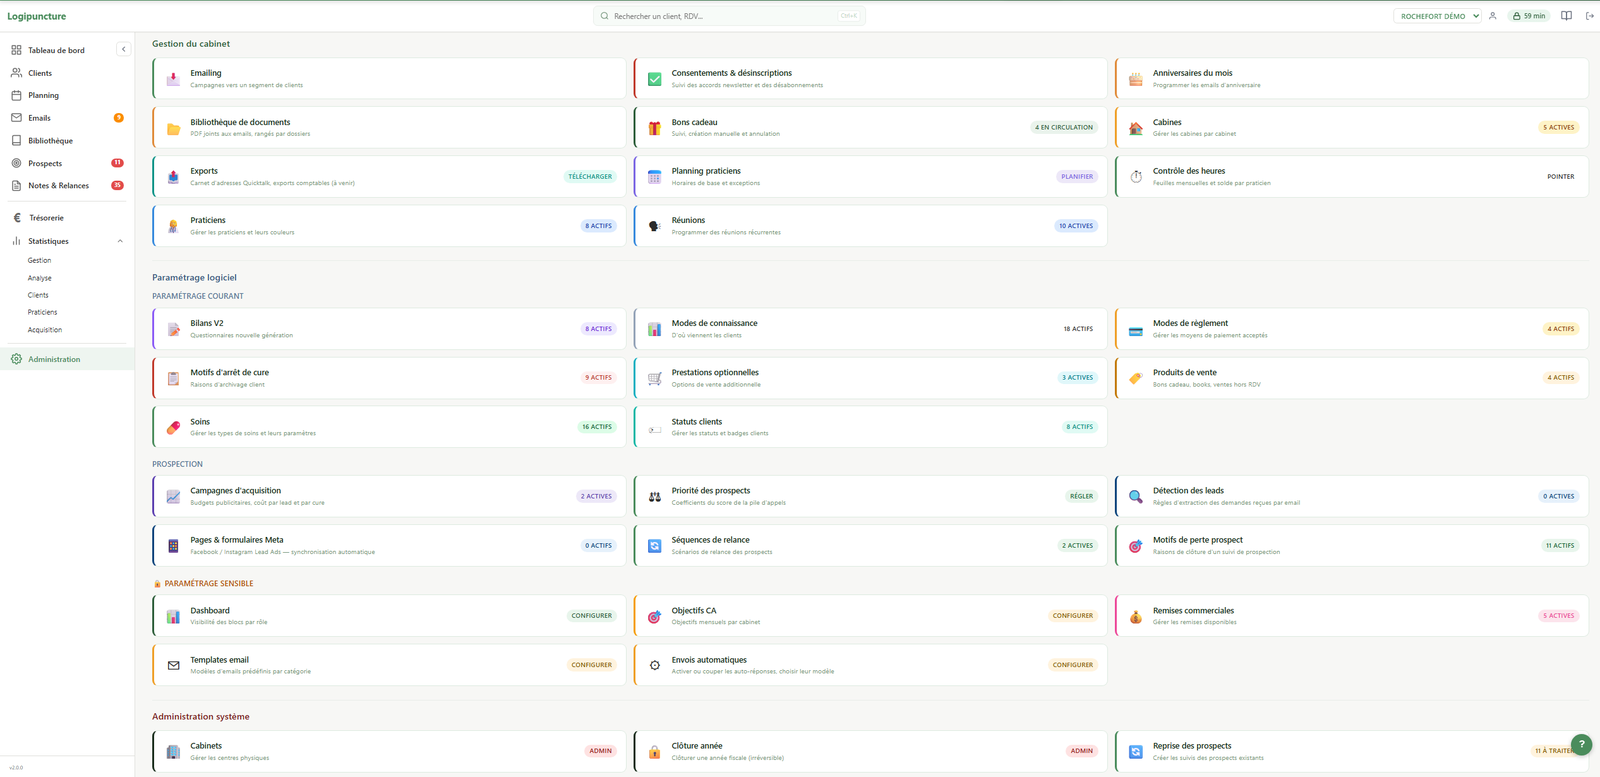The width and height of the screenshot is (1600, 777).
Task: Open Emails in the sidebar
Action: pyautogui.click(x=66, y=118)
